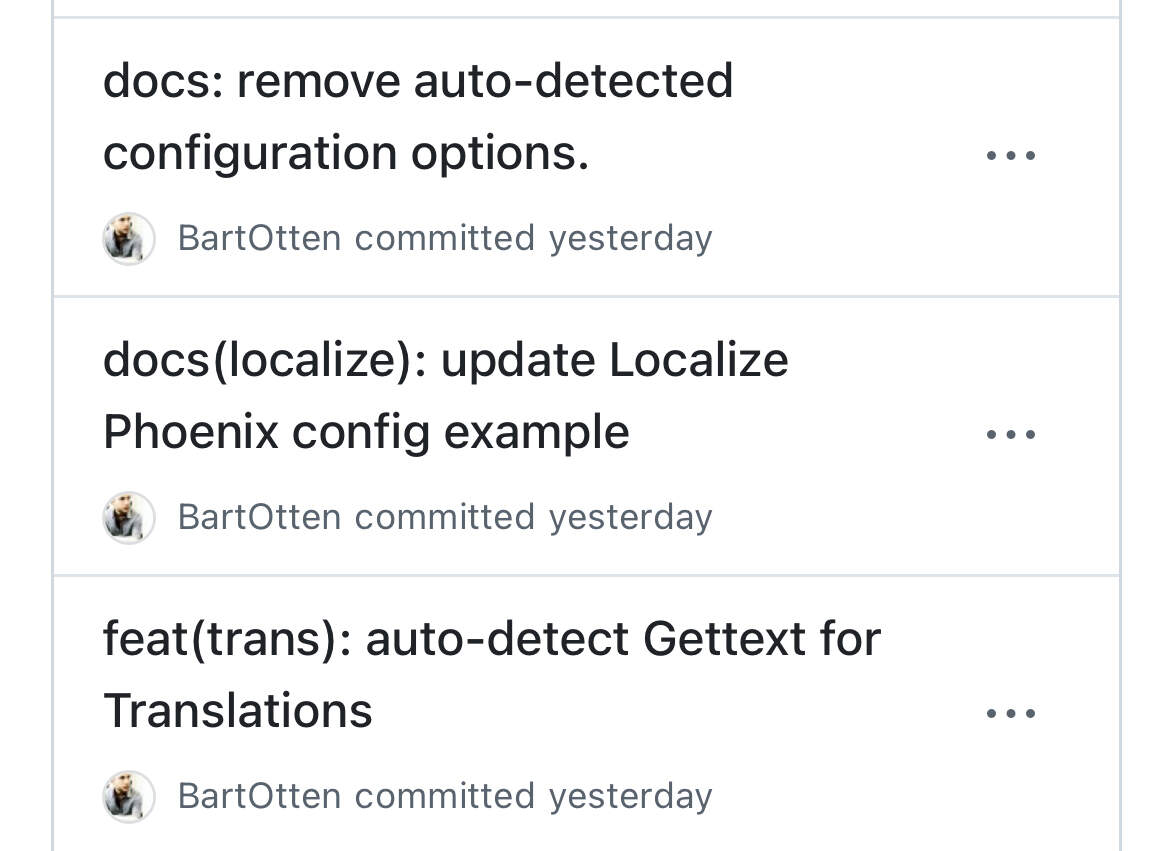Expand ellipsis for 'auto-detect Gettext for Translations' commit
The height and width of the screenshot is (851, 1170).
[1010, 714]
